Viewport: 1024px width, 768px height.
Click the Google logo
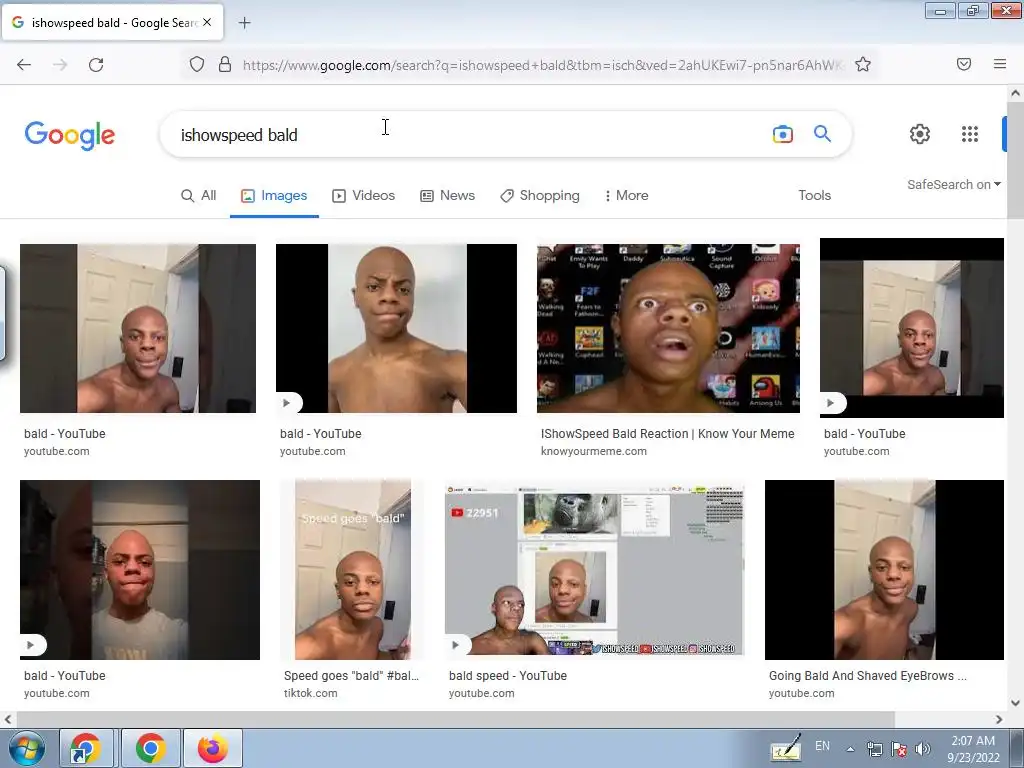coord(70,135)
